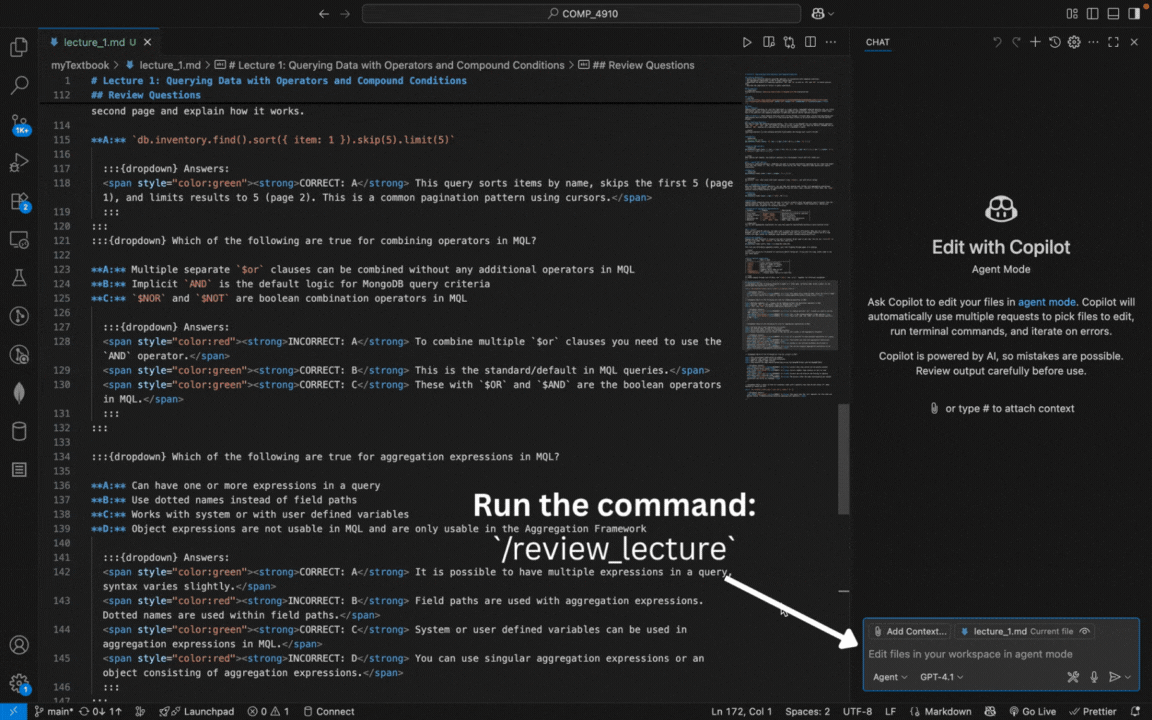Toggle the chat panel to full screen
This screenshot has width=1152, height=720.
pos(1112,42)
